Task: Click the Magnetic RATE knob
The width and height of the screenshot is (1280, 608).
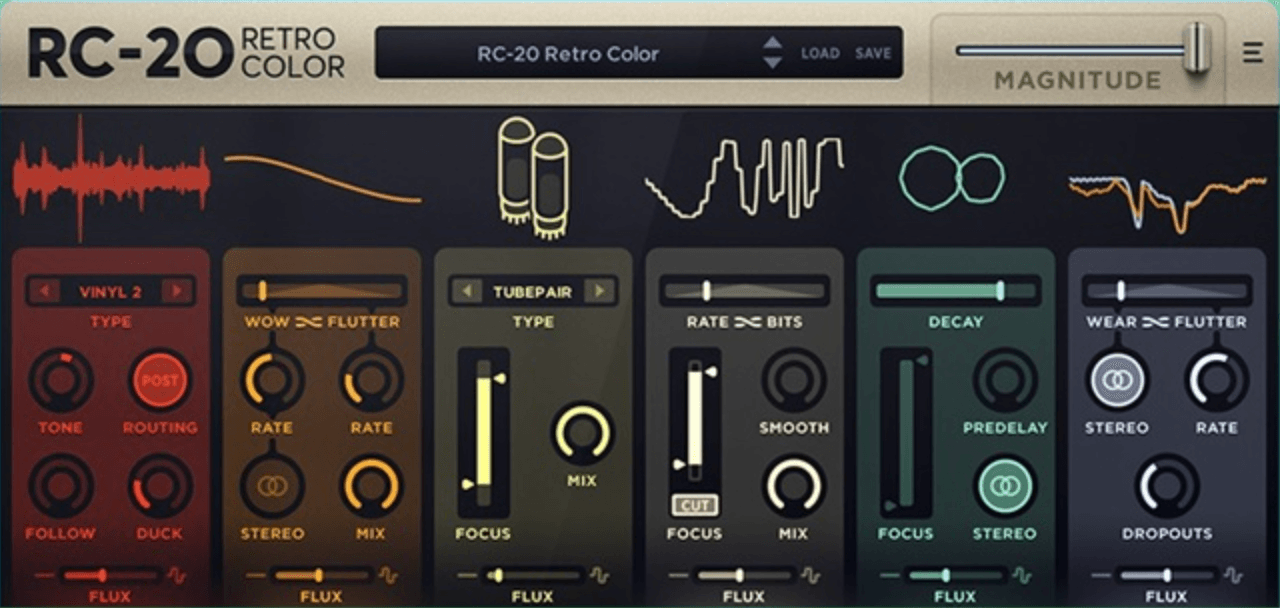Action: 1216,381
